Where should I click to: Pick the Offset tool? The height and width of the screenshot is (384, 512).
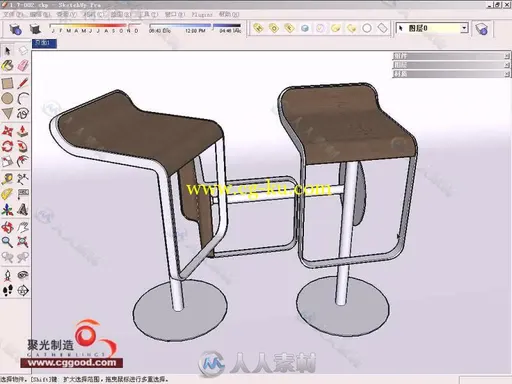coord(23,161)
